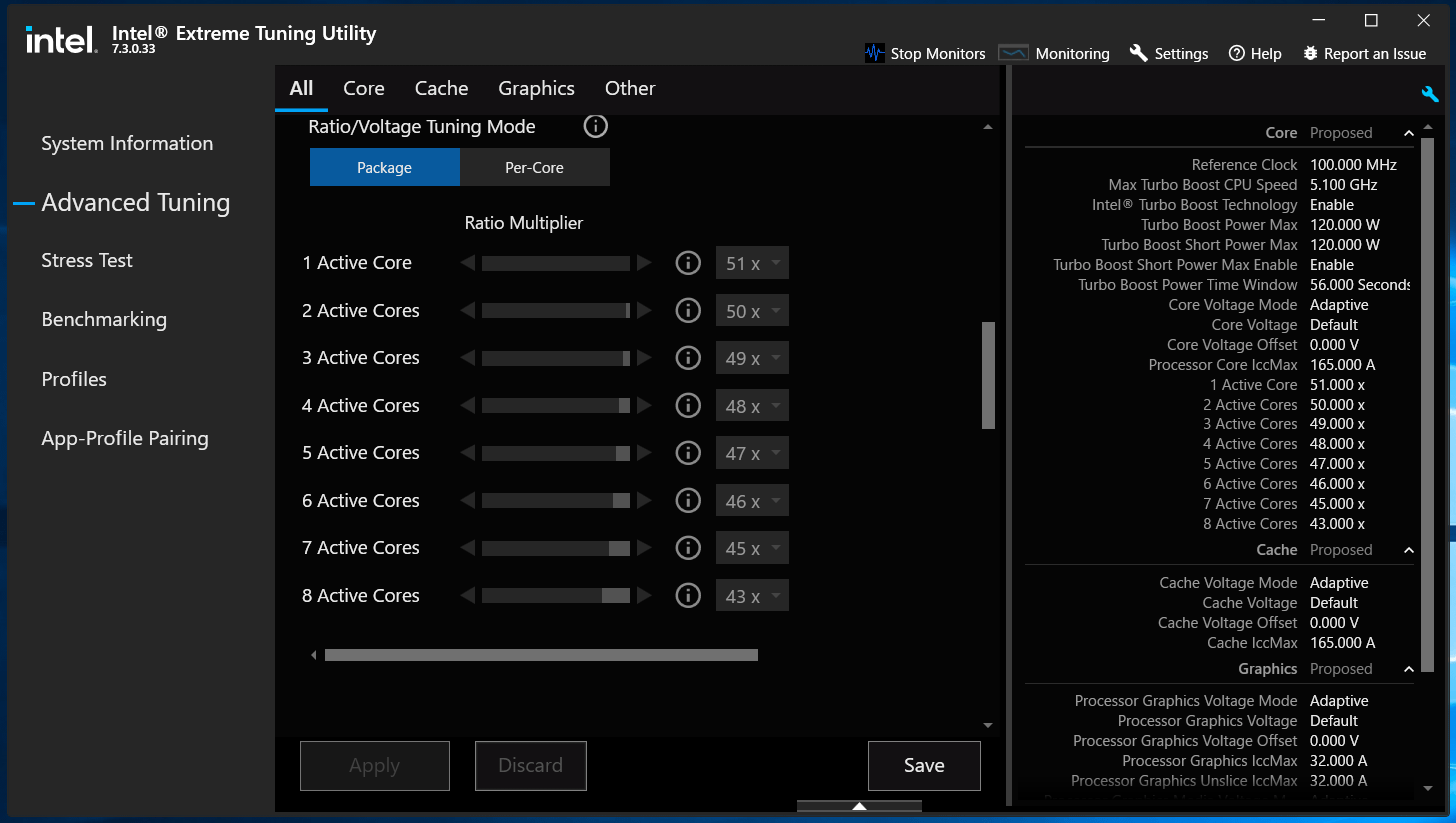Decrease 7 Active Cores ratio with left arrow
The height and width of the screenshot is (823, 1456).
click(468, 548)
